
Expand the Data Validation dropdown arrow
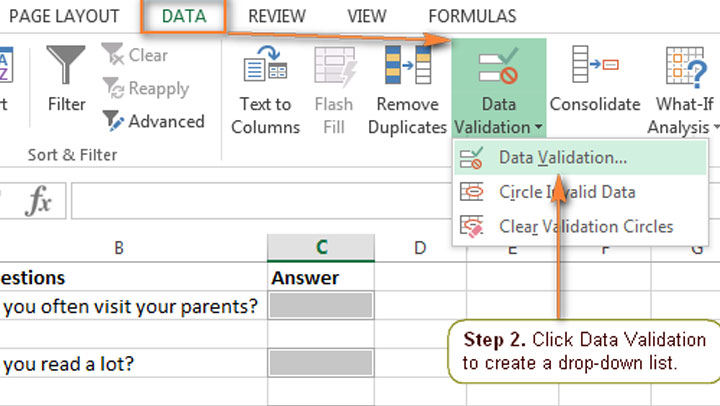539,128
